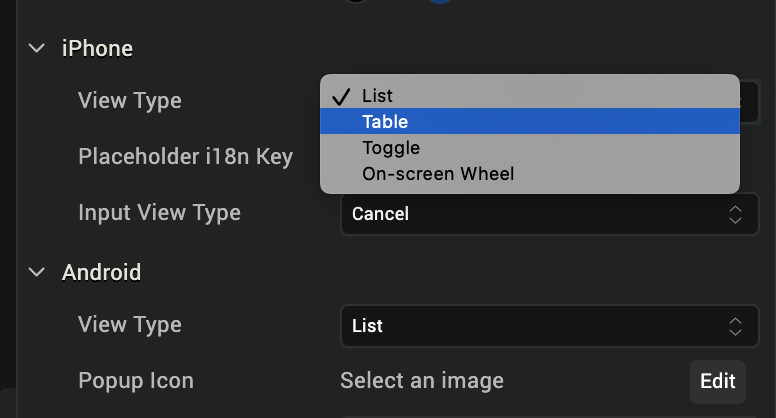Click the iPhone View Type label

[130, 101]
